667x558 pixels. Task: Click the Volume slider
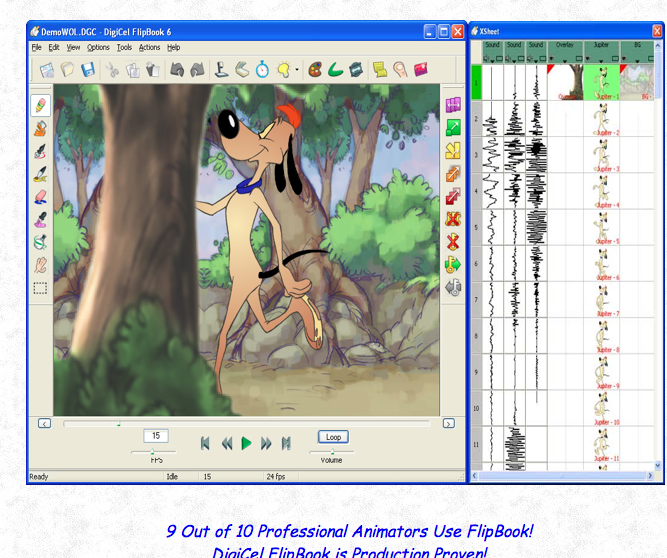point(332,452)
